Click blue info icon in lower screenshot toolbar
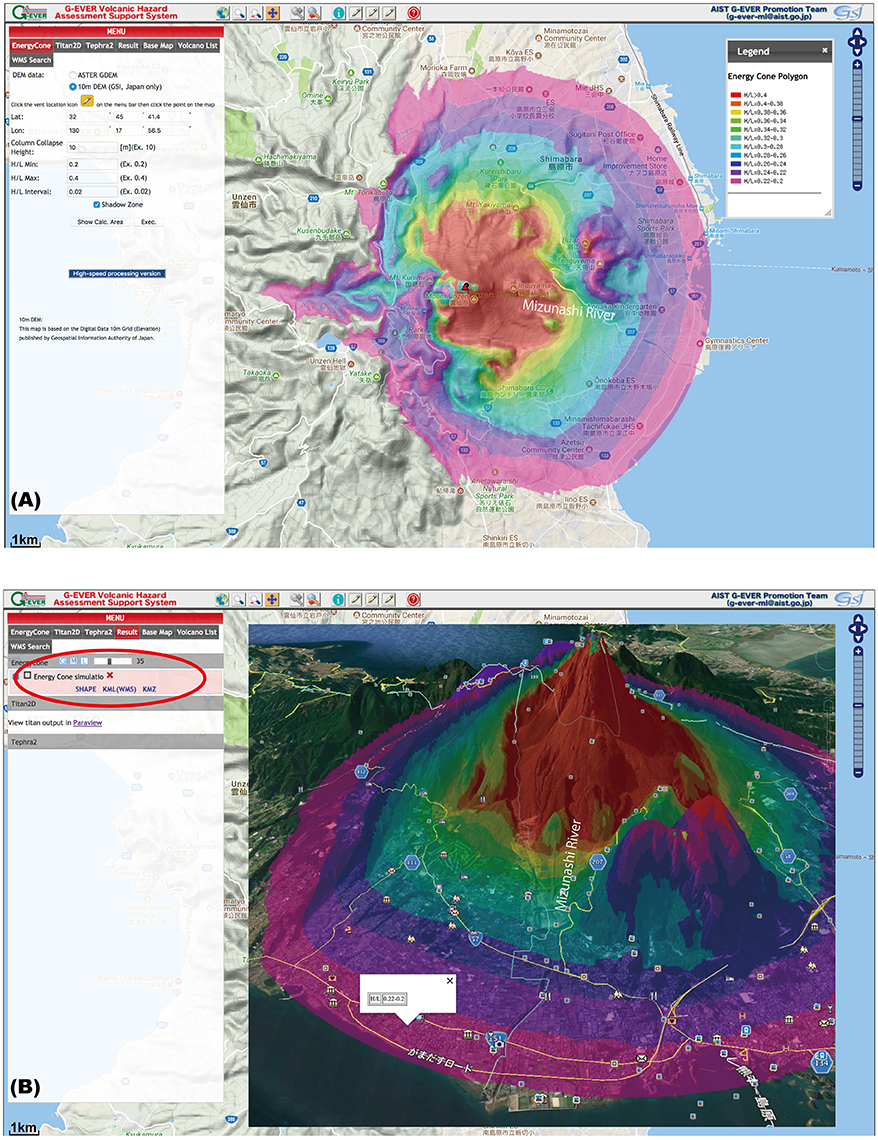 click(x=339, y=599)
